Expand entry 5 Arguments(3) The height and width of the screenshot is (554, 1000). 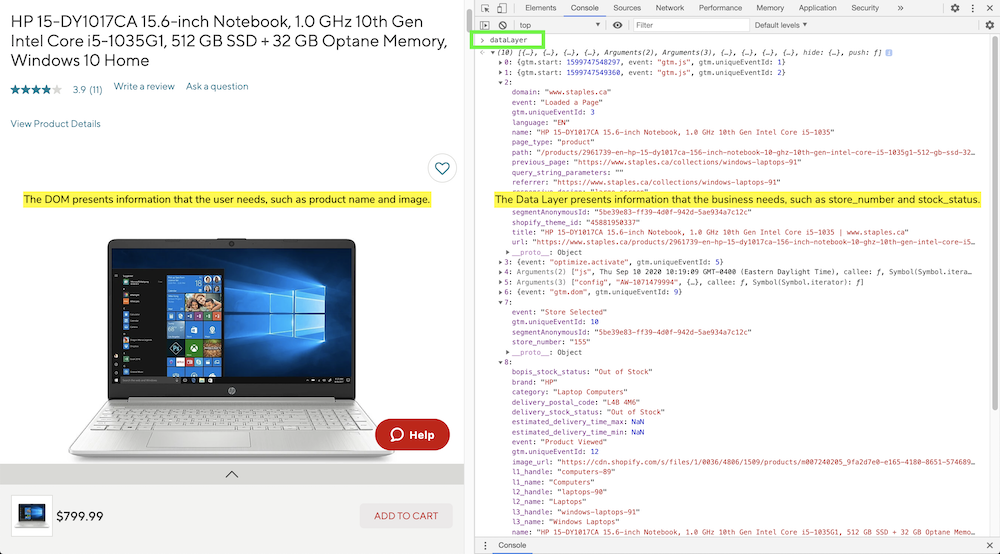(501, 282)
